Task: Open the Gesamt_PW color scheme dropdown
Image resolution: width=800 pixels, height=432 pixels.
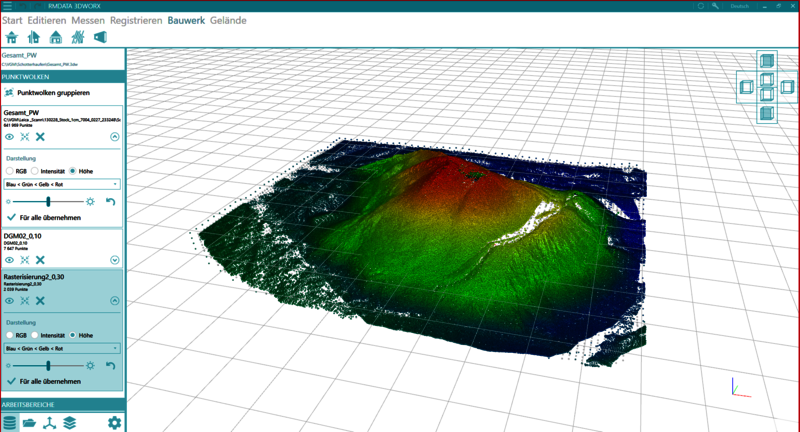Action: coord(62,184)
